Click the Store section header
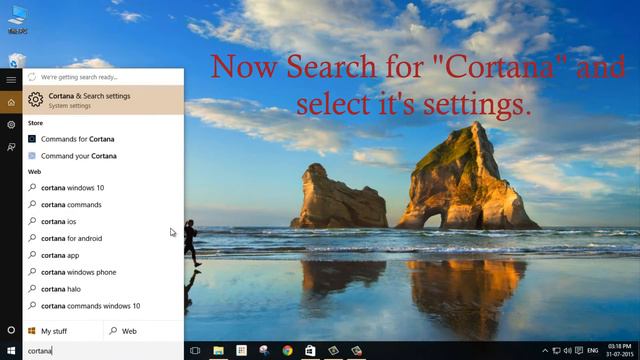The image size is (640, 360). coord(36,123)
